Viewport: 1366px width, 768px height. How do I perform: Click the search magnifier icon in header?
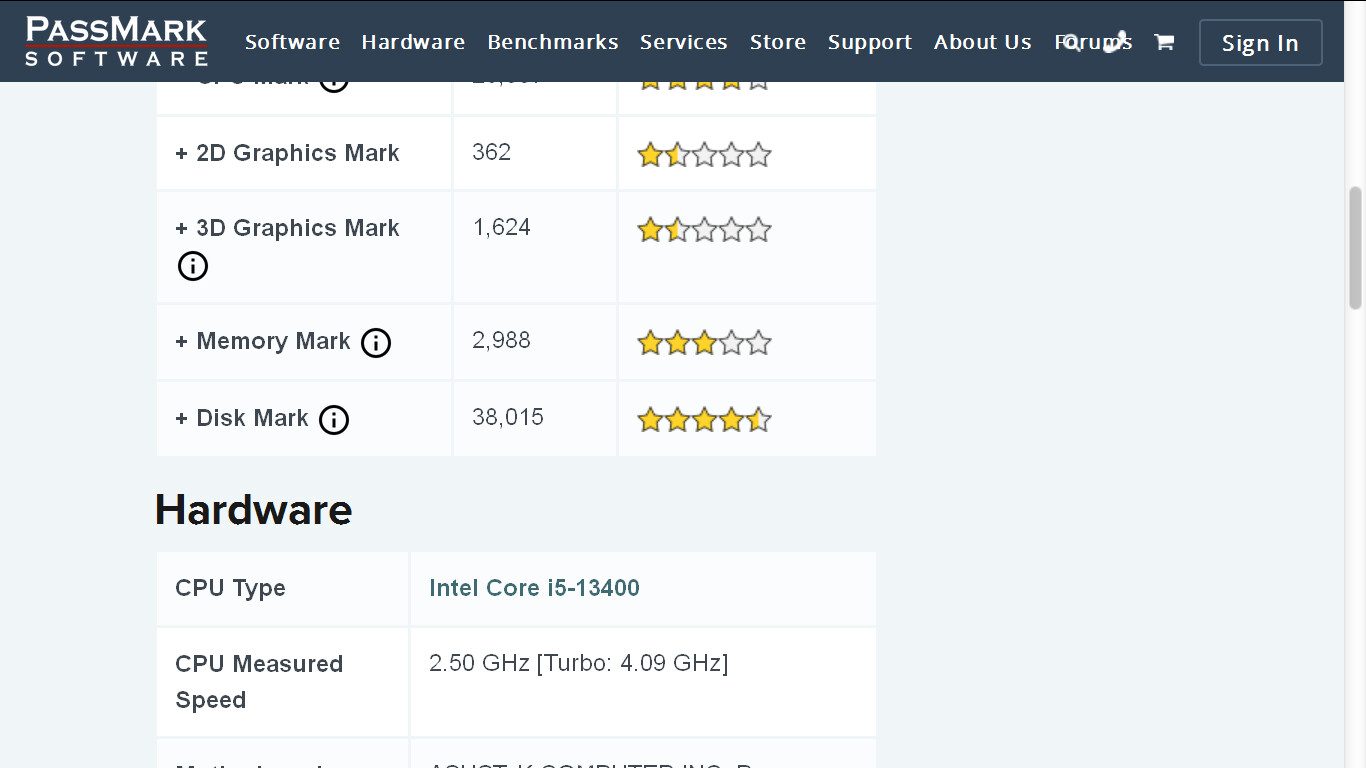[x=1071, y=42]
